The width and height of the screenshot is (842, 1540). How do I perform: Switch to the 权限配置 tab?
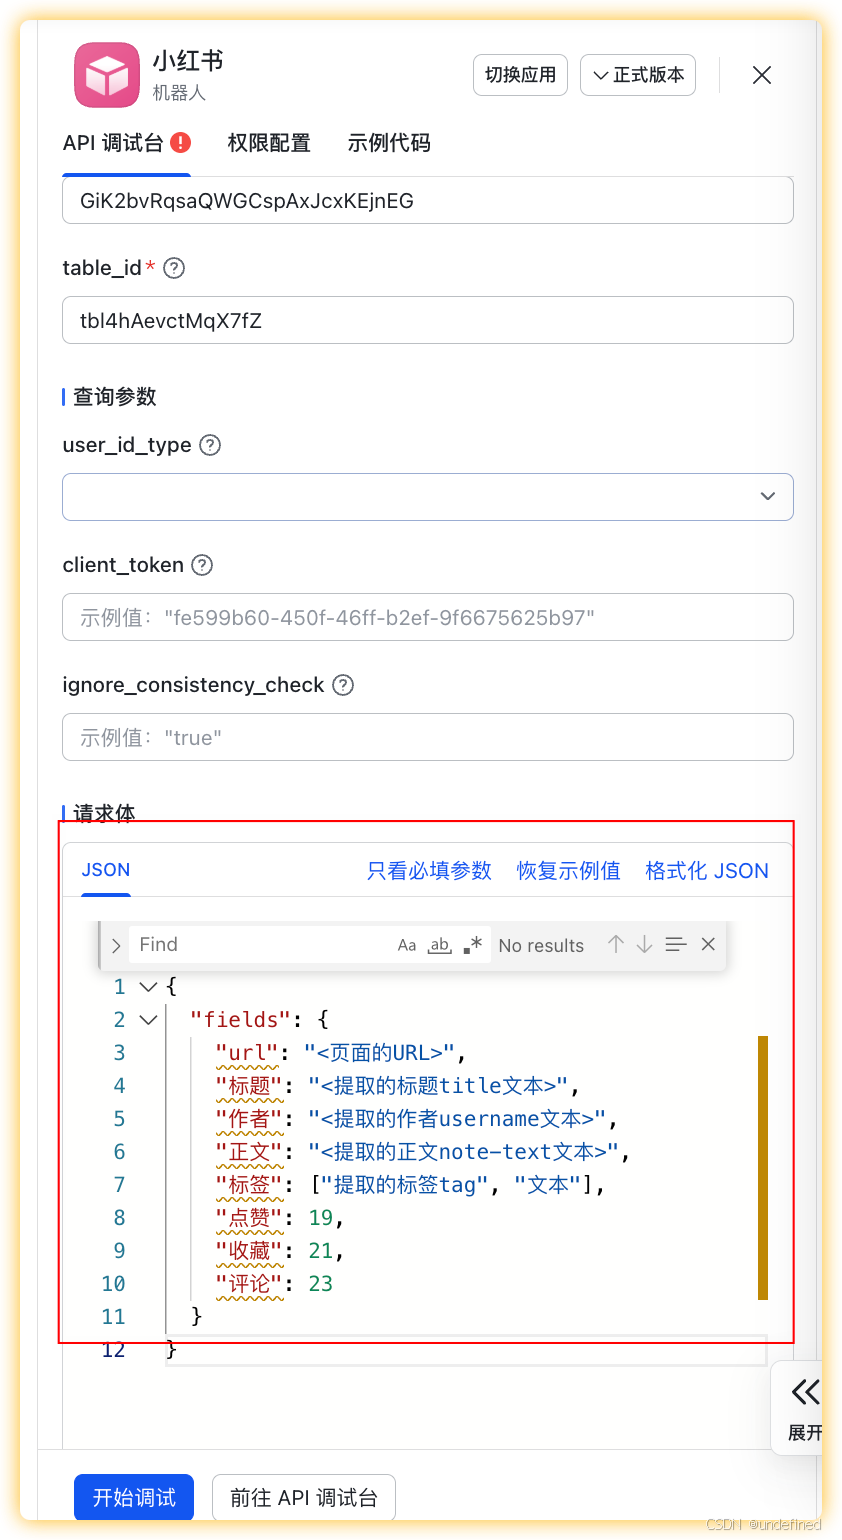tap(269, 143)
